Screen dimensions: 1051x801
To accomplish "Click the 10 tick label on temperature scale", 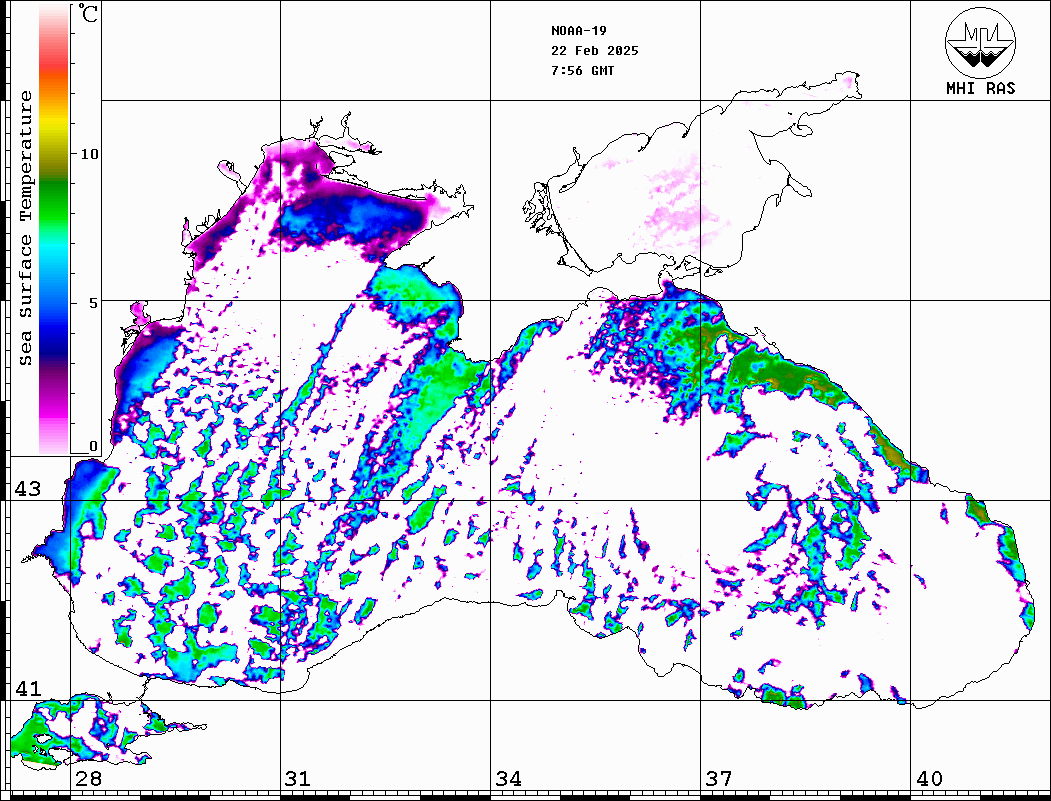I will tap(90, 154).
